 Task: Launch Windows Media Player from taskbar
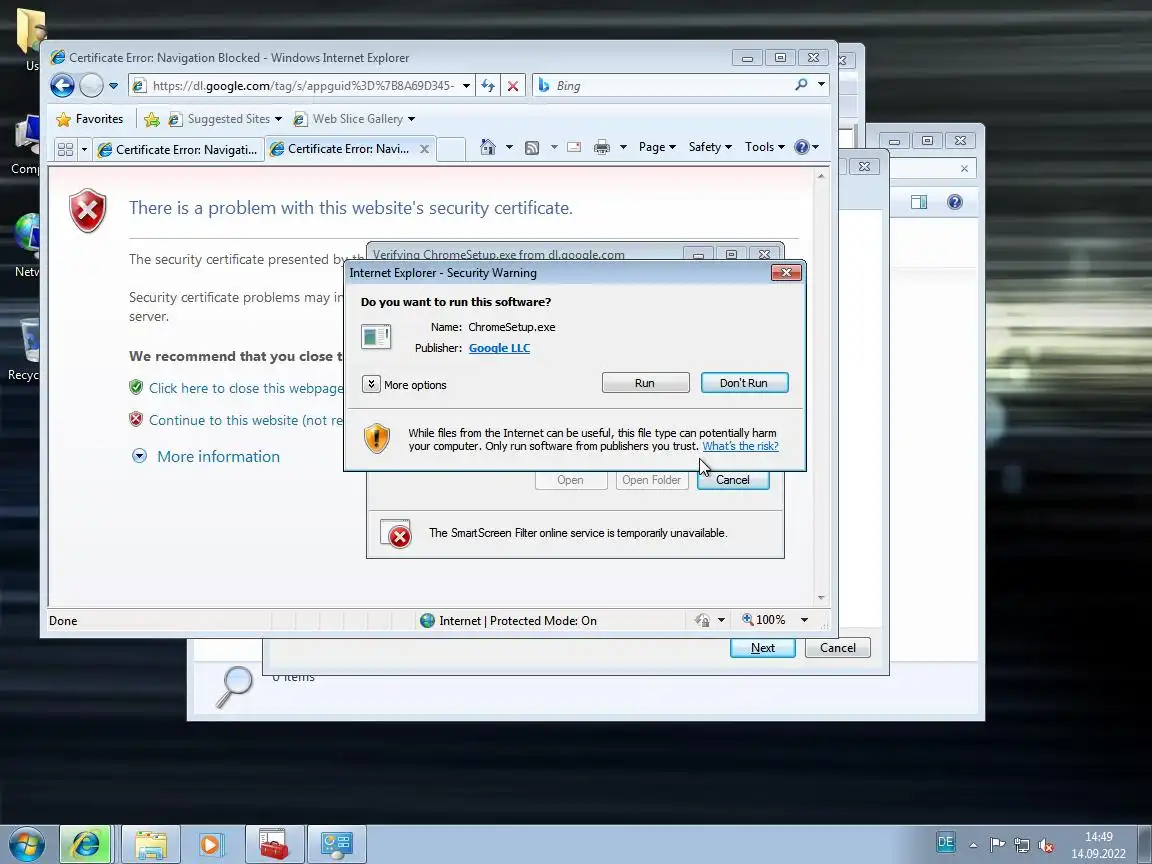(210, 844)
